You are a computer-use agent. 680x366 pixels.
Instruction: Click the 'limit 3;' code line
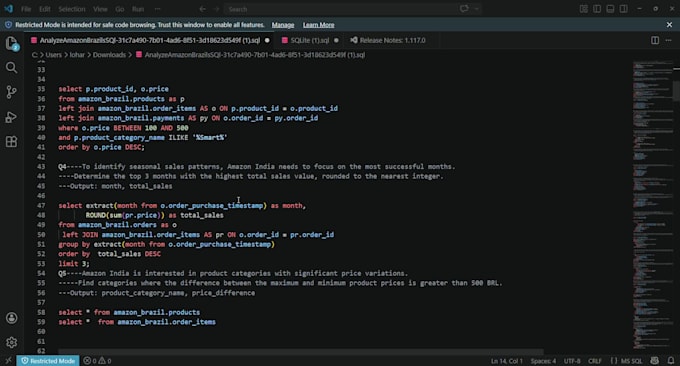click(74, 264)
